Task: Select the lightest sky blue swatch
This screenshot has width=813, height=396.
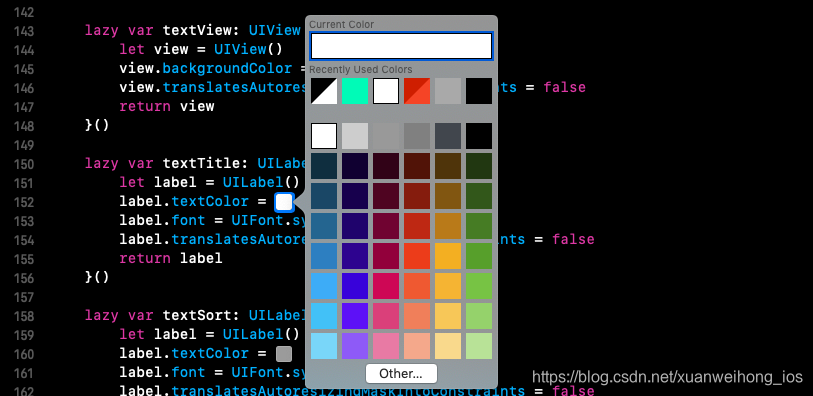Action: [x=324, y=346]
